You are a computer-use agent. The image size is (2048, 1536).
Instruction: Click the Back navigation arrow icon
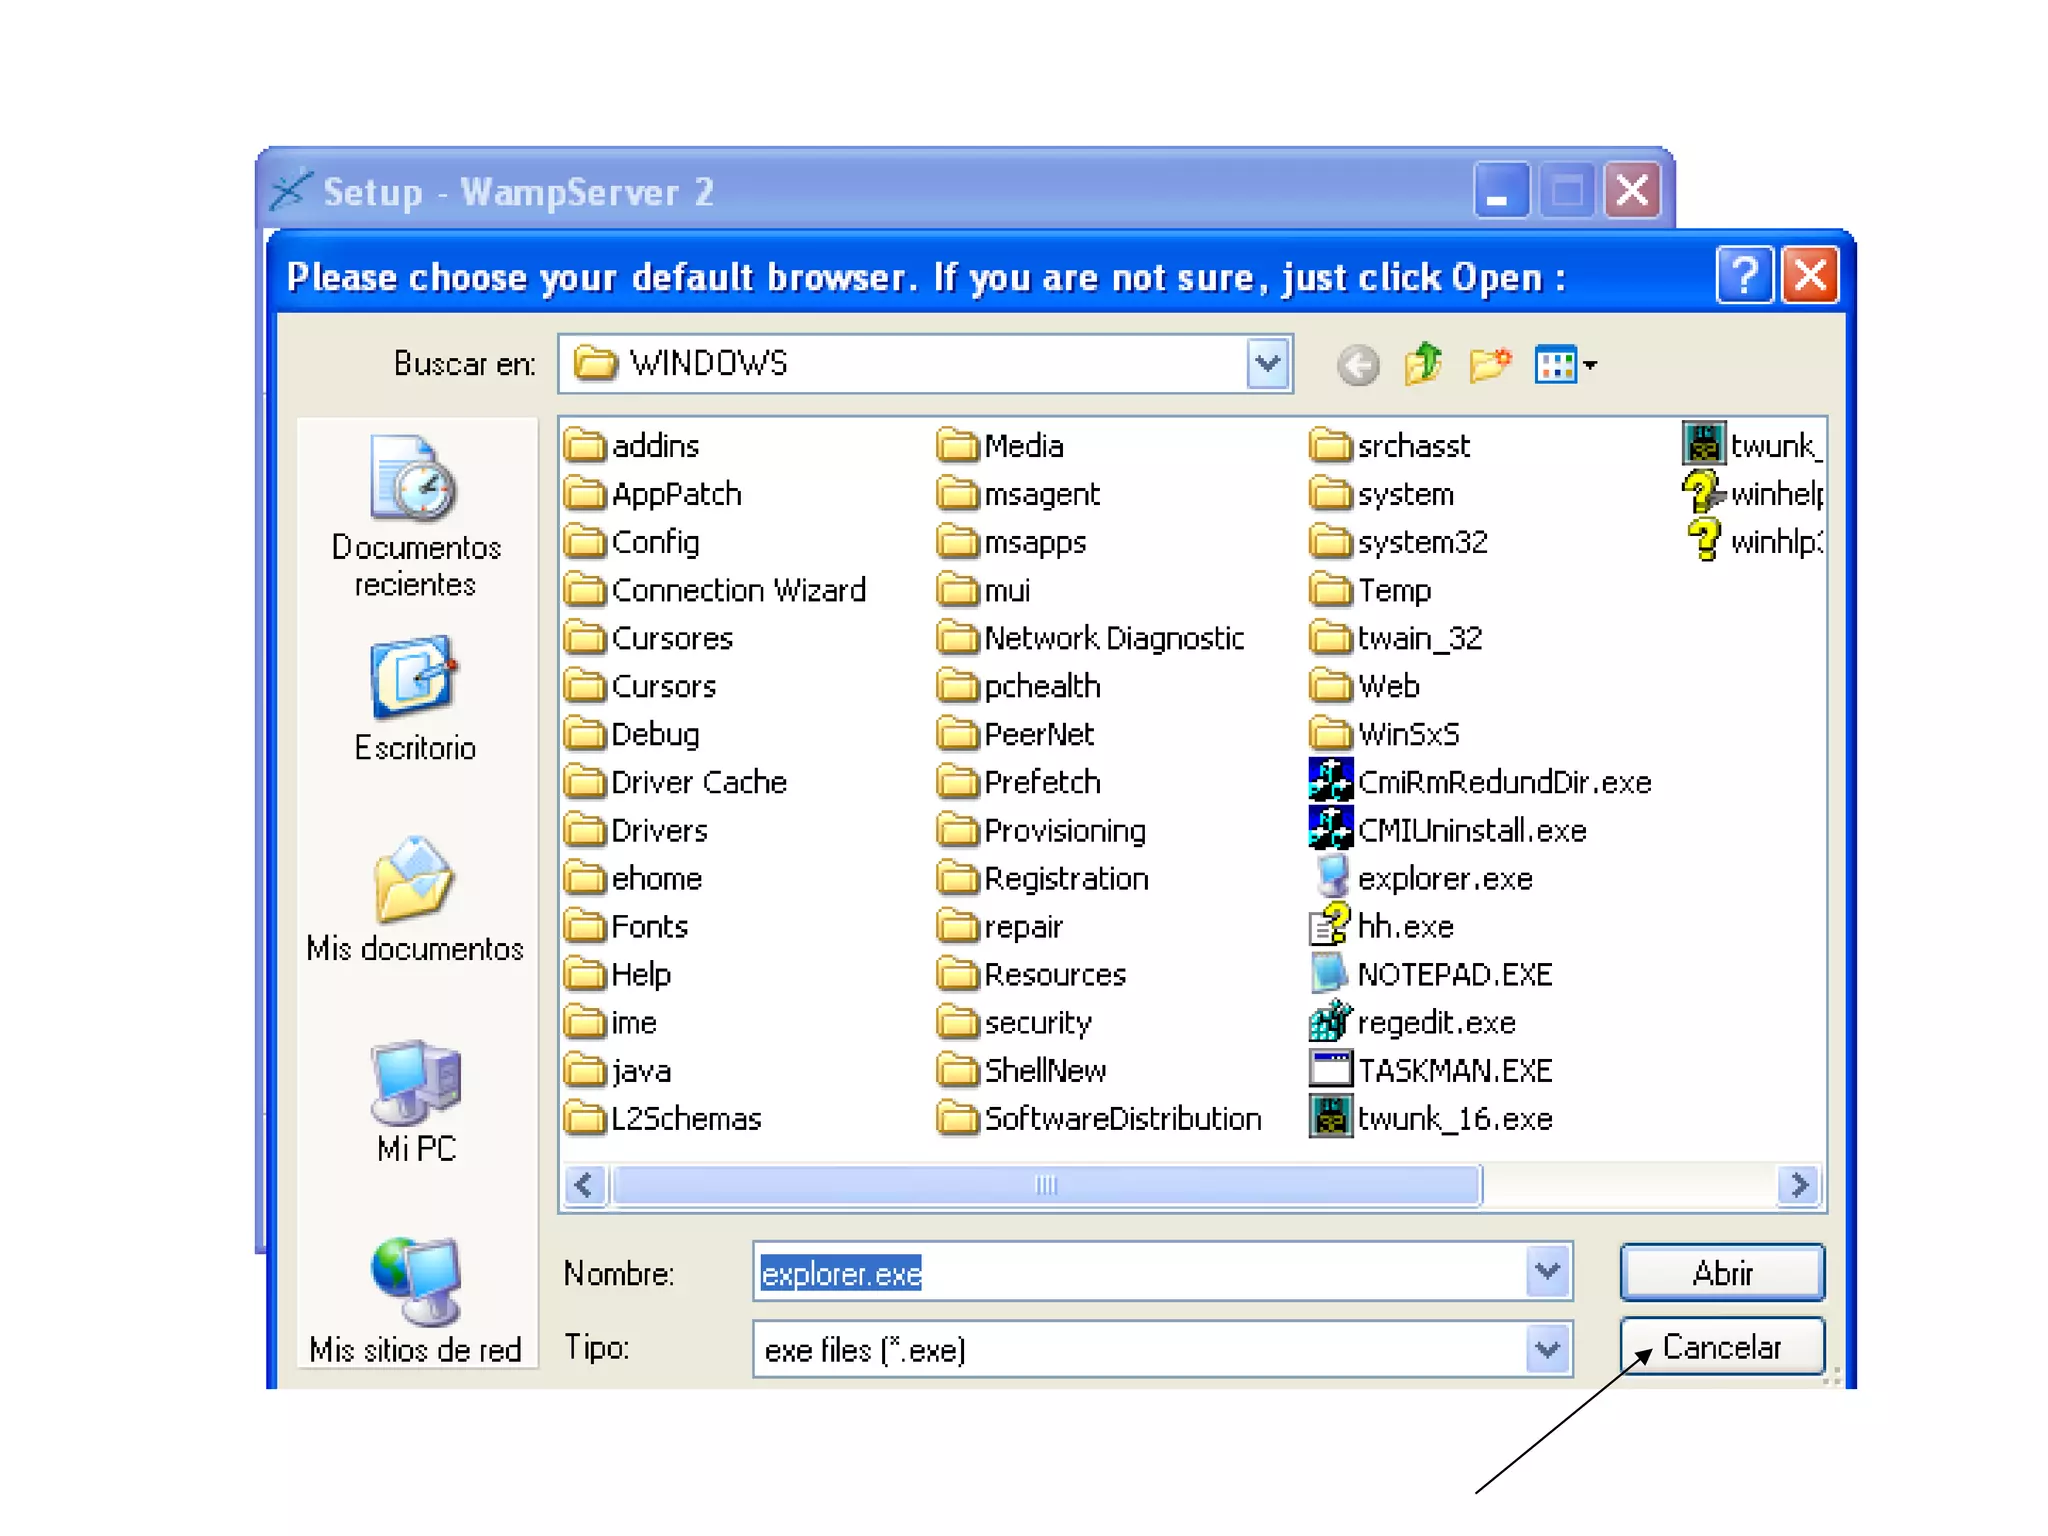(1357, 365)
